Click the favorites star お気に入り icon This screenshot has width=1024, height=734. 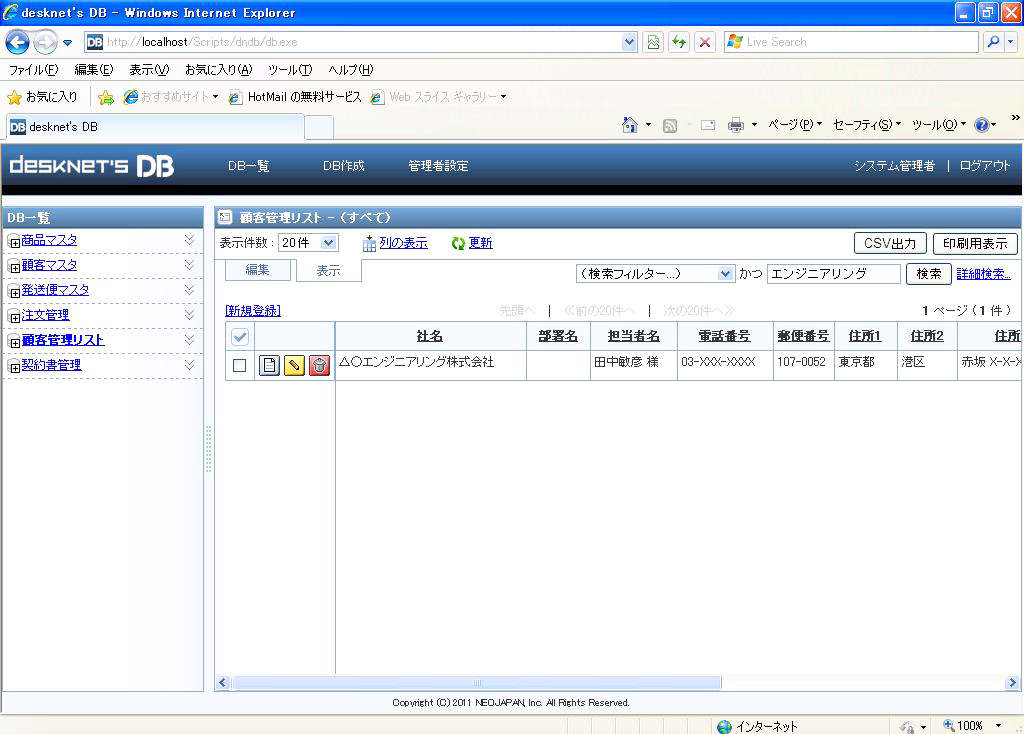(x=15, y=97)
